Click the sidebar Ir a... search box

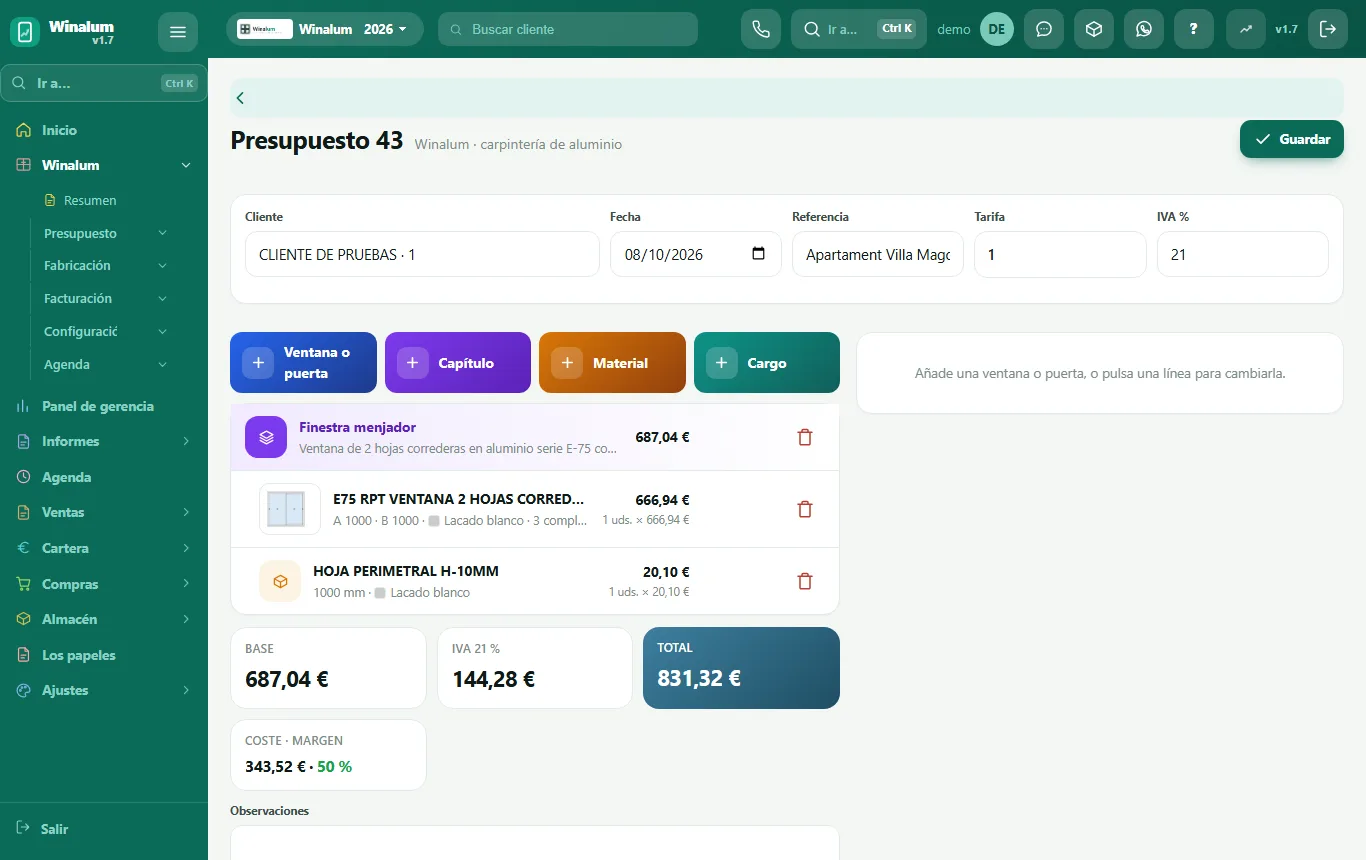point(104,83)
